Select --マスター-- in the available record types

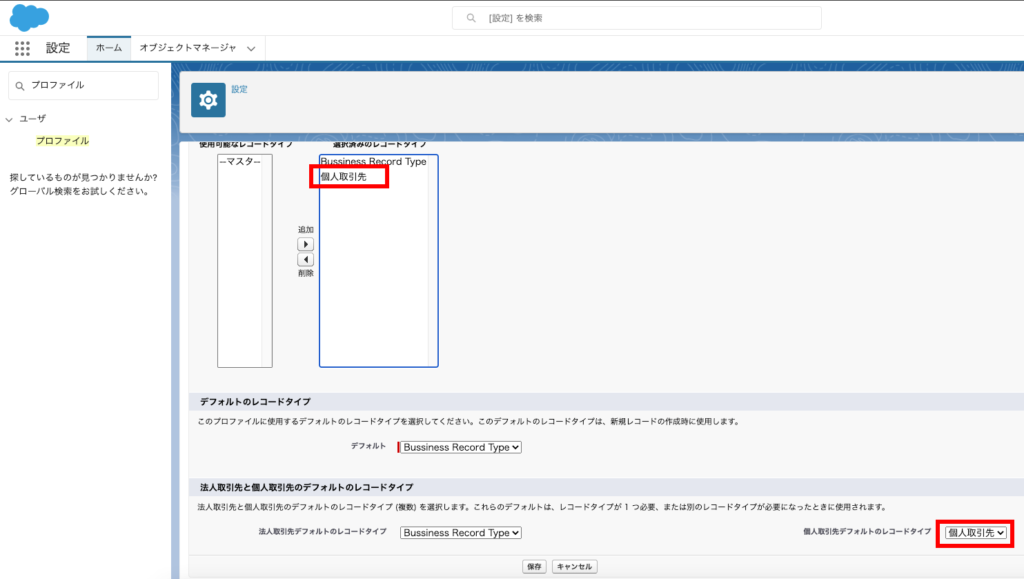(239, 162)
